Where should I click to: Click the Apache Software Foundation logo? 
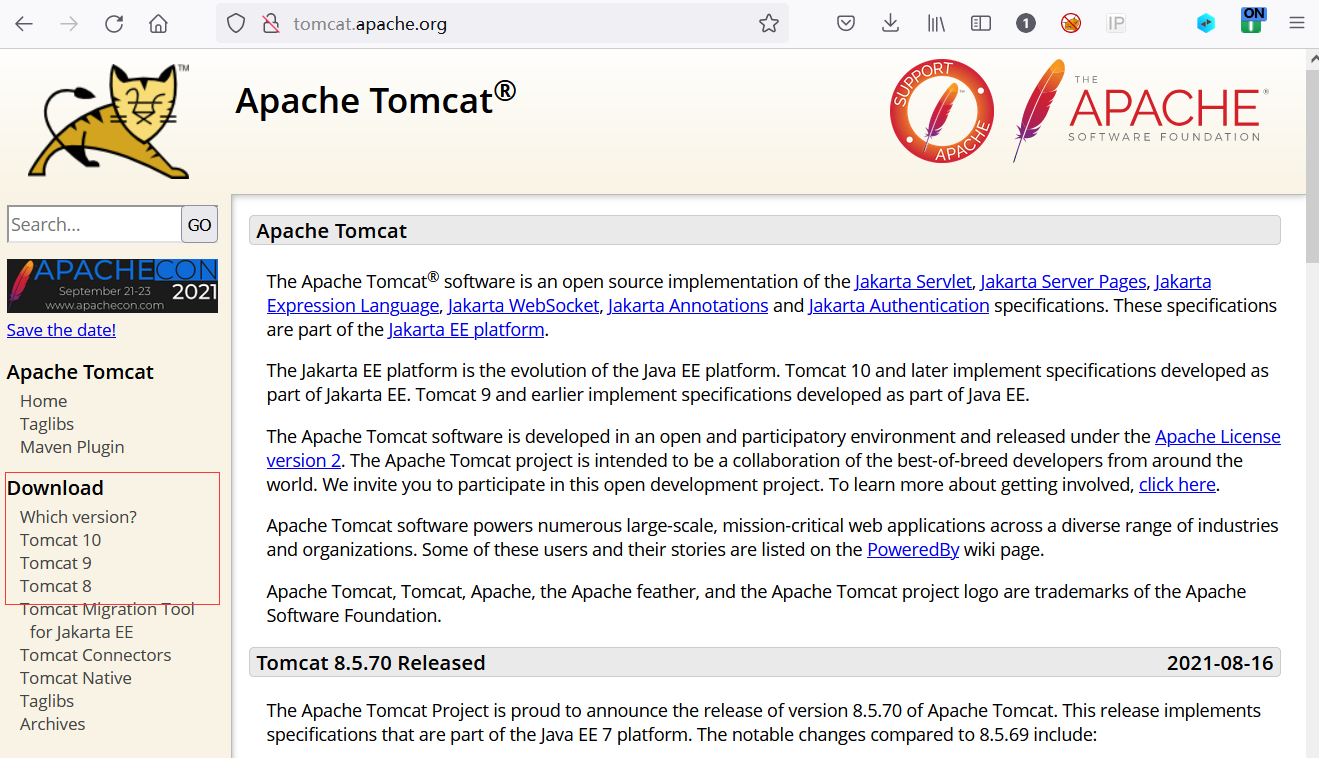pyautogui.click(x=1141, y=111)
